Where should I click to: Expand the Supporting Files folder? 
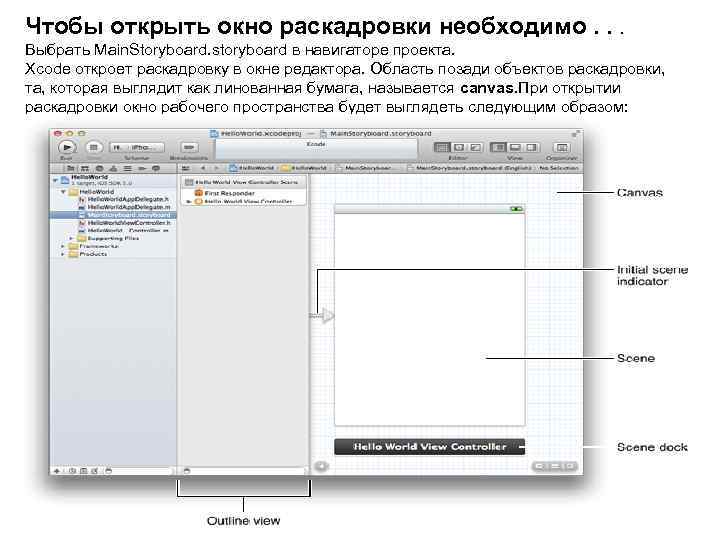tap(72, 238)
